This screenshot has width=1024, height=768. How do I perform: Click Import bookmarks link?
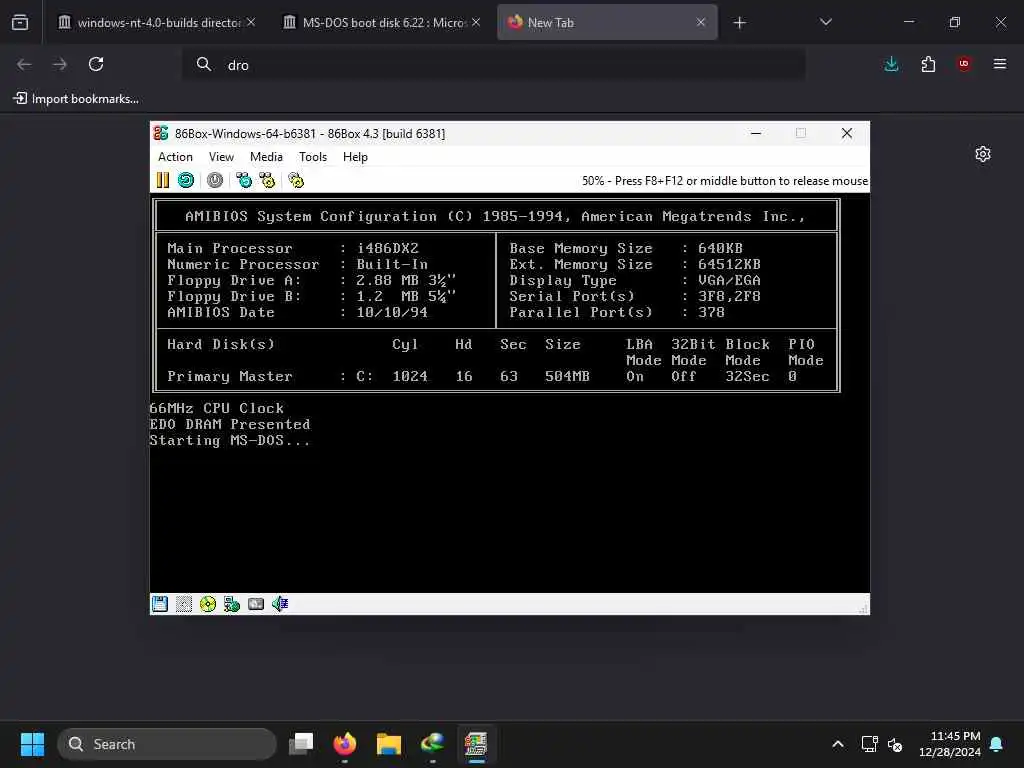click(76, 99)
